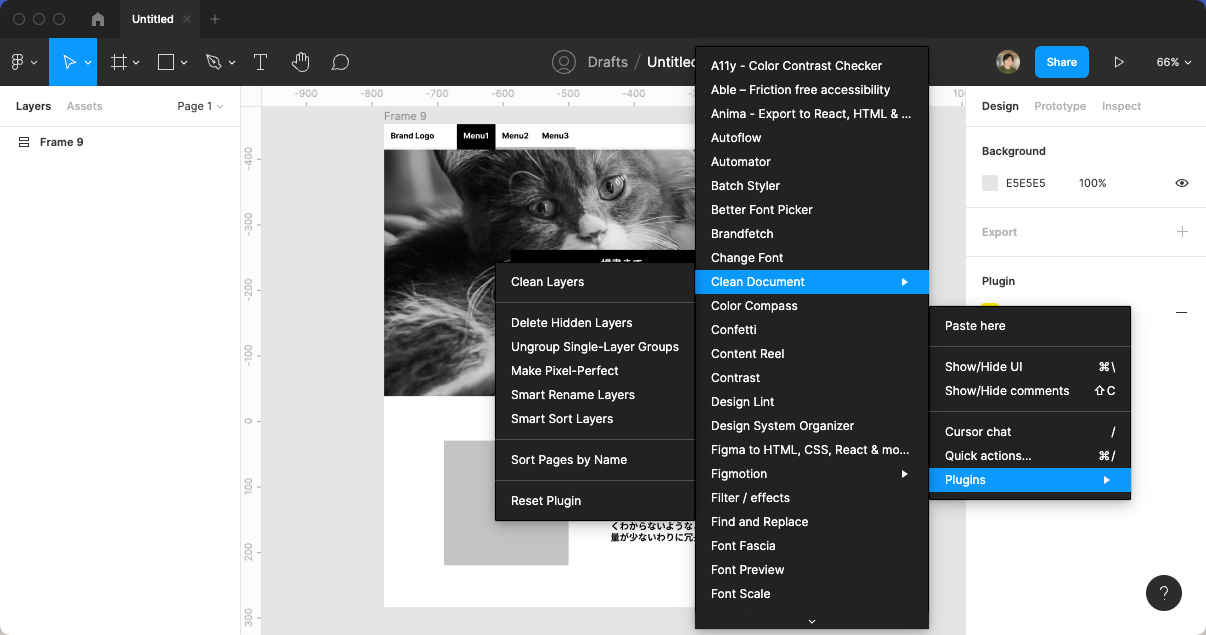Switch to the Prototype tab
The width and height of the screenshot is (1206, 635).
[1059, 106]
